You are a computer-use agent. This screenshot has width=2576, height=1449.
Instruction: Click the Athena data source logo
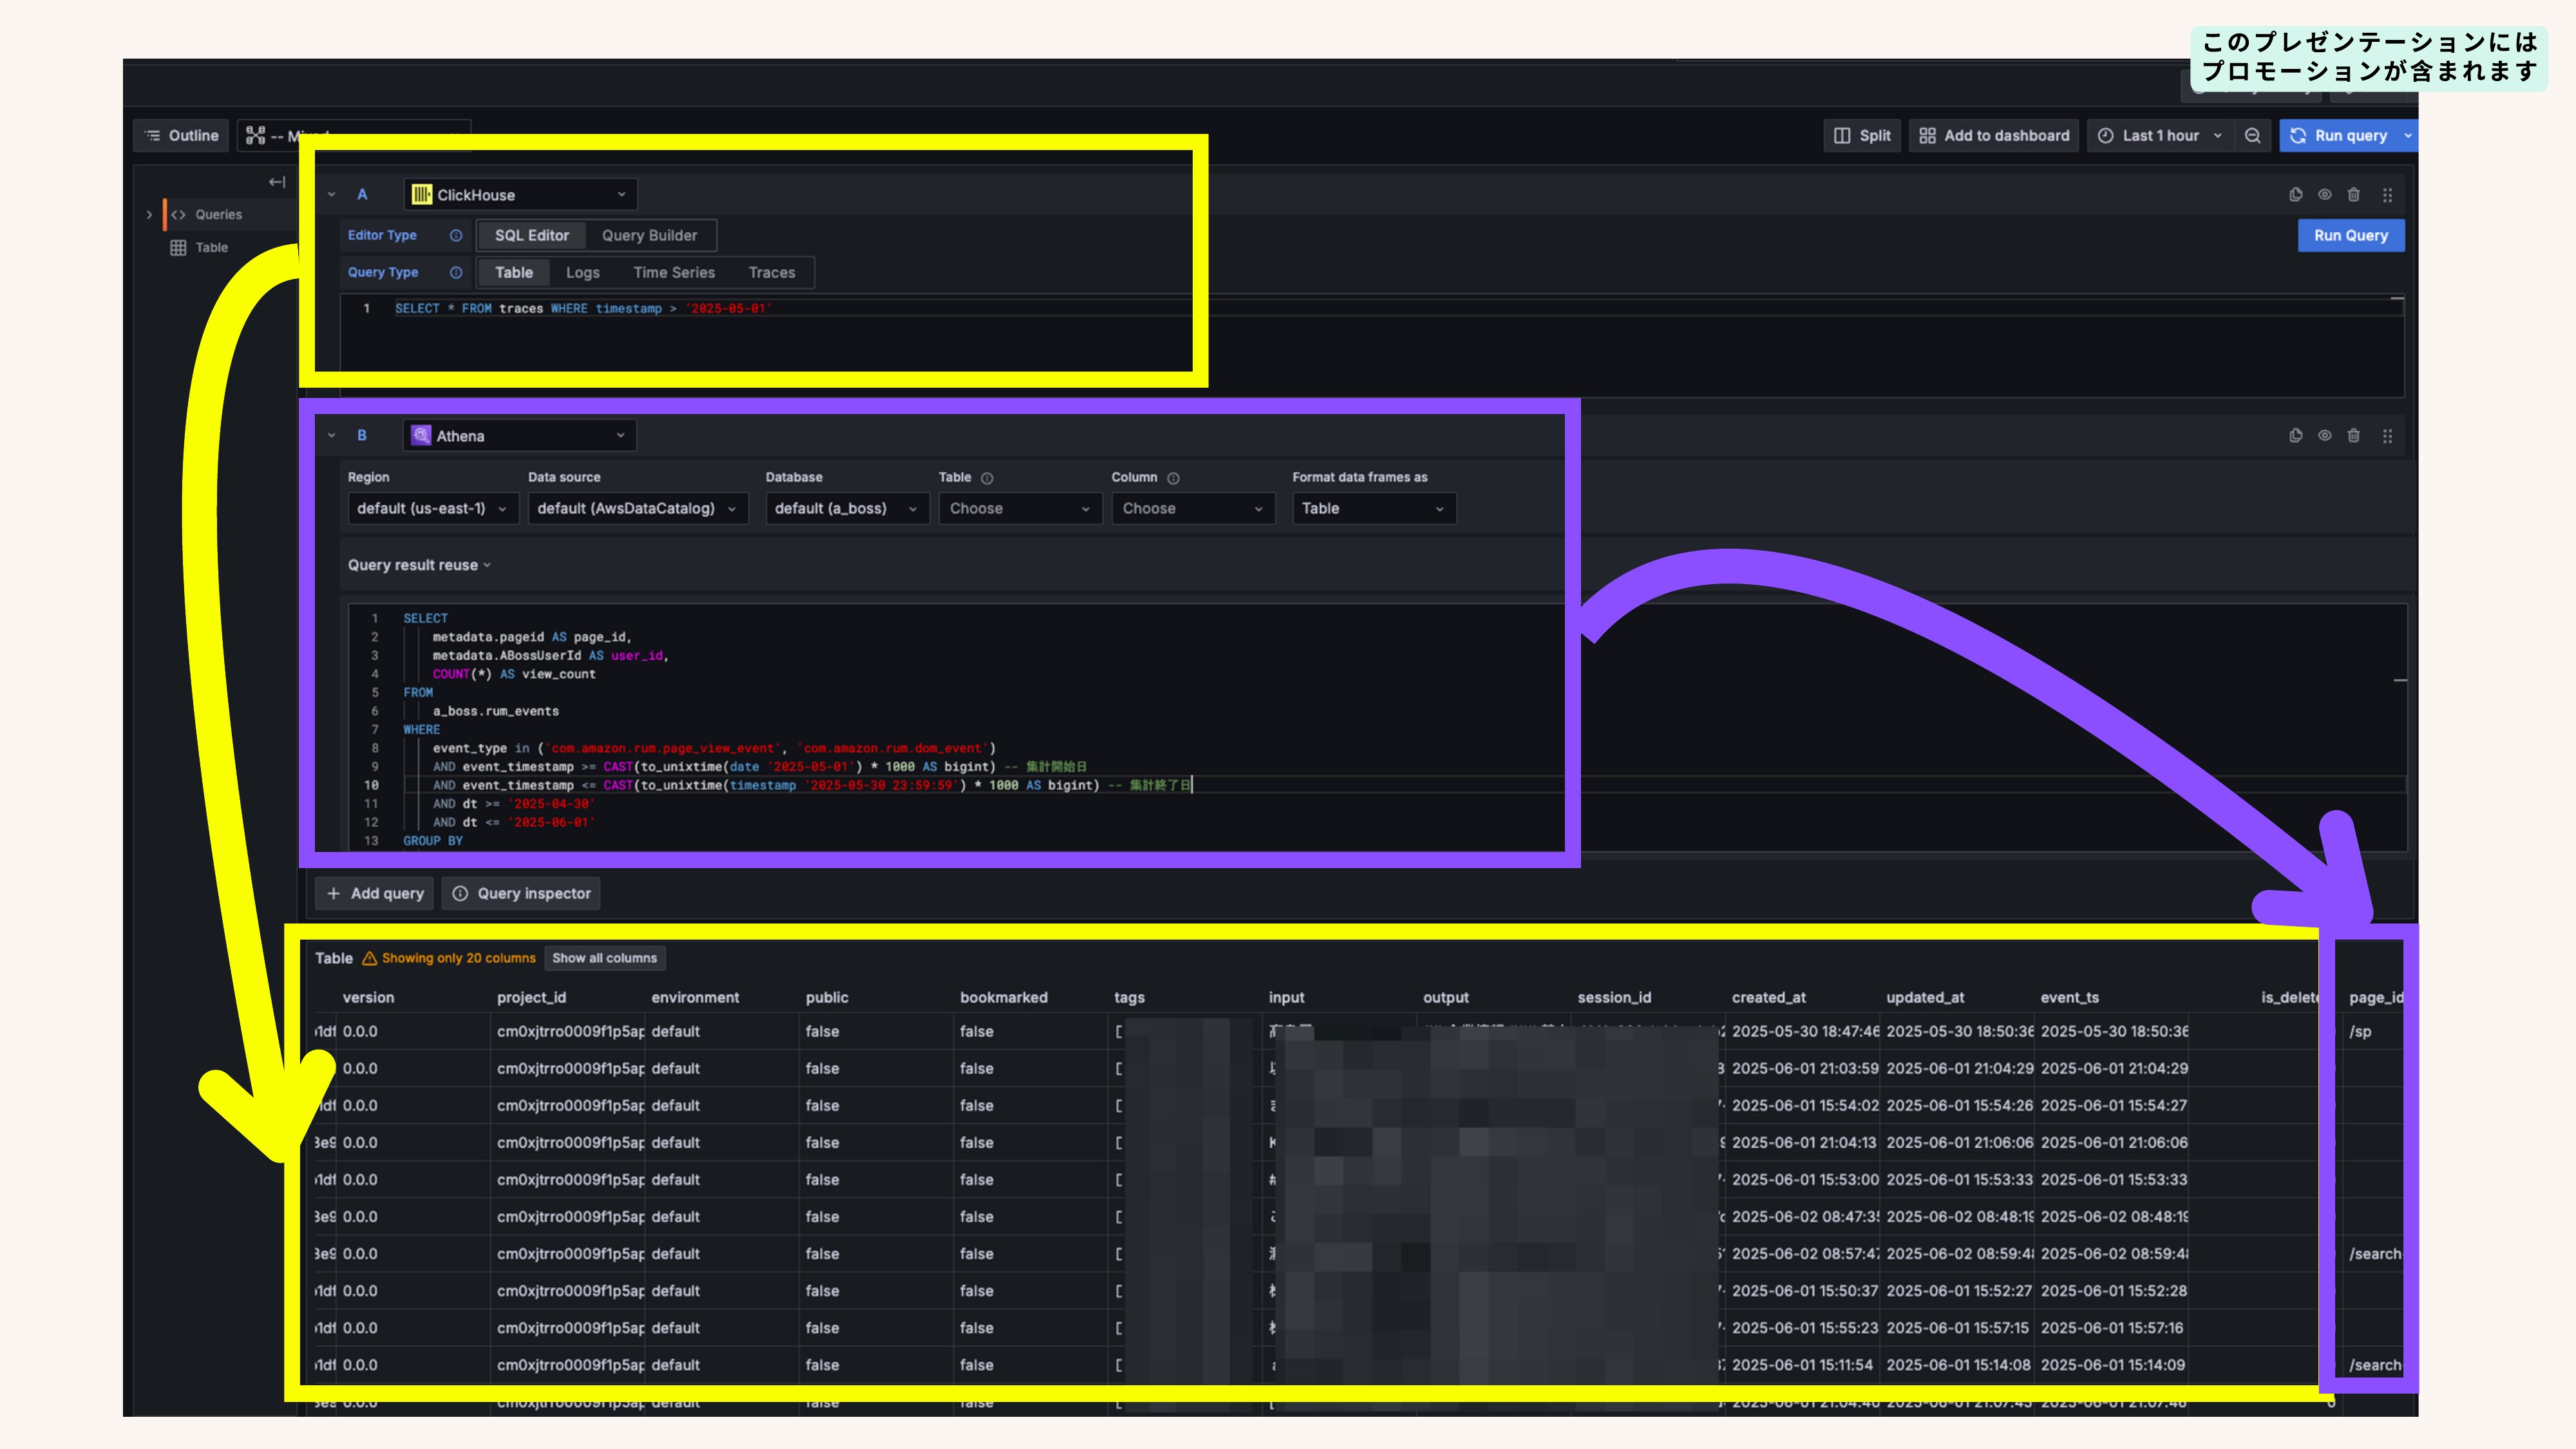421,436
